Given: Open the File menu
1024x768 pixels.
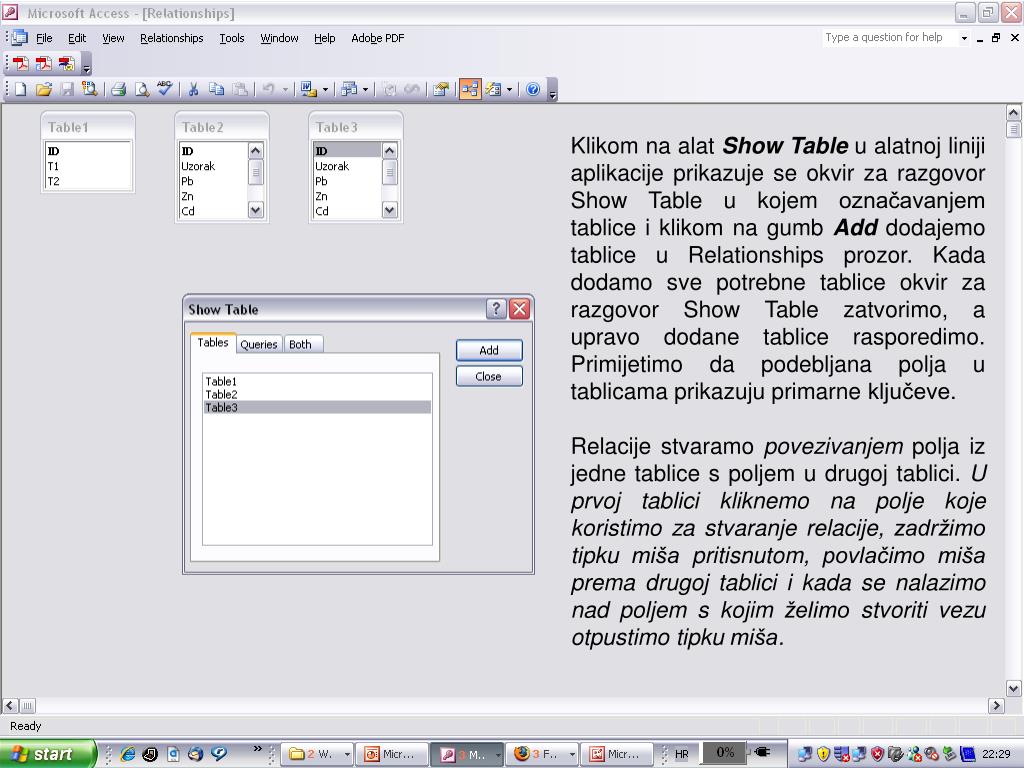Looking at the screenshot, I should click(44, 38).
